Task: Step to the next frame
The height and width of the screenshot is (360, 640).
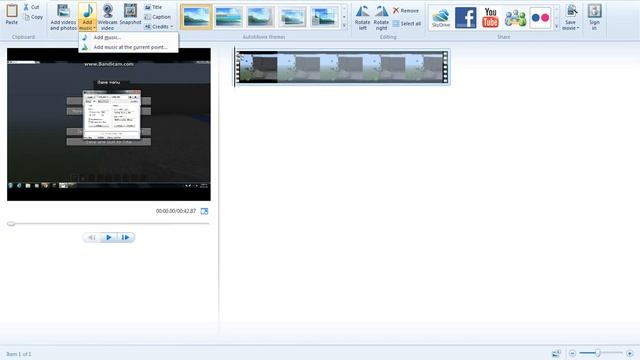Action: click(126, 237)
